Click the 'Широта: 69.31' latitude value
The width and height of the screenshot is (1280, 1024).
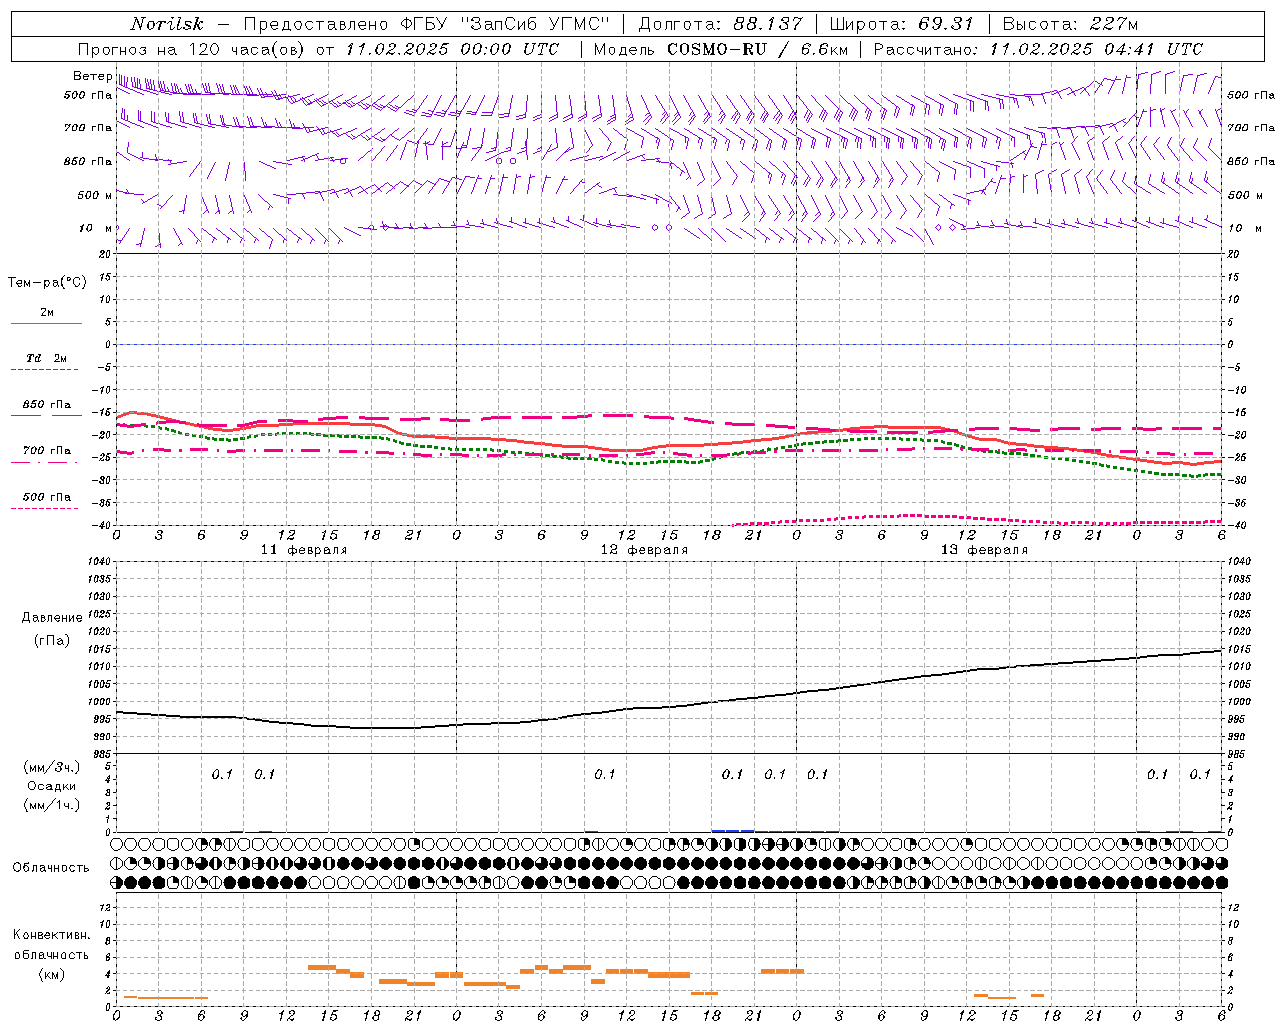[x=901, y=24]
